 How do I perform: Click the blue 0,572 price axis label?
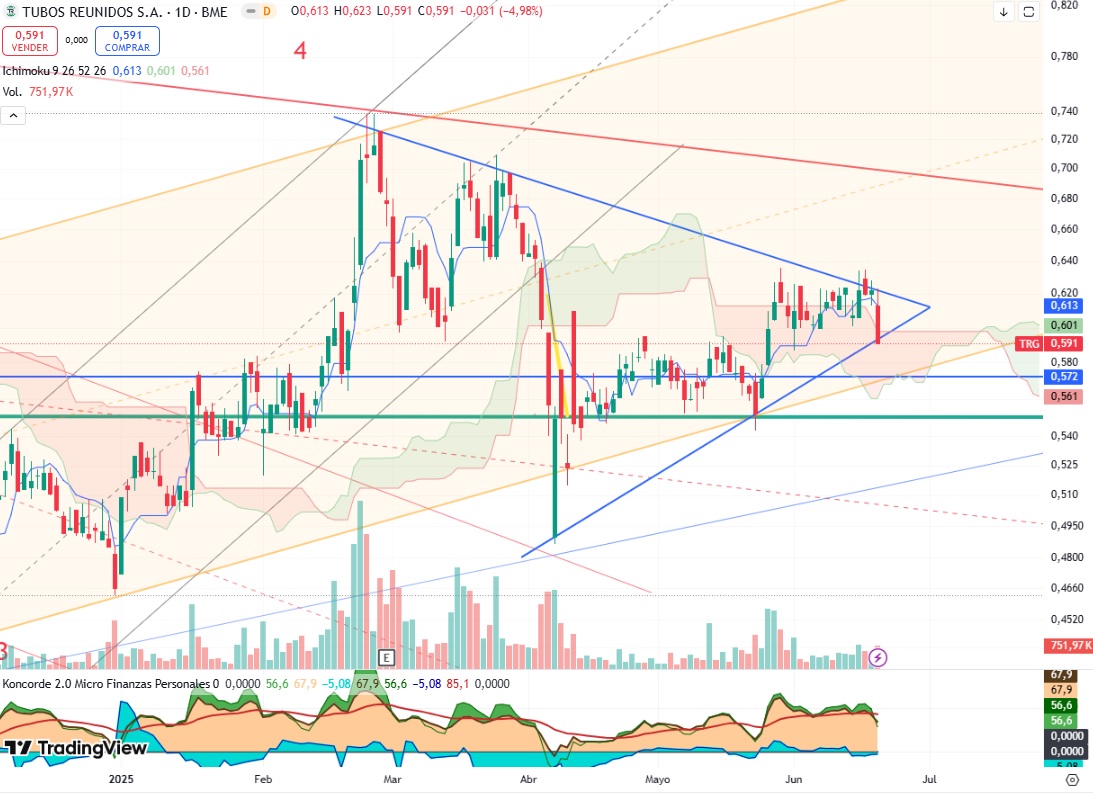pos(1064,376)
